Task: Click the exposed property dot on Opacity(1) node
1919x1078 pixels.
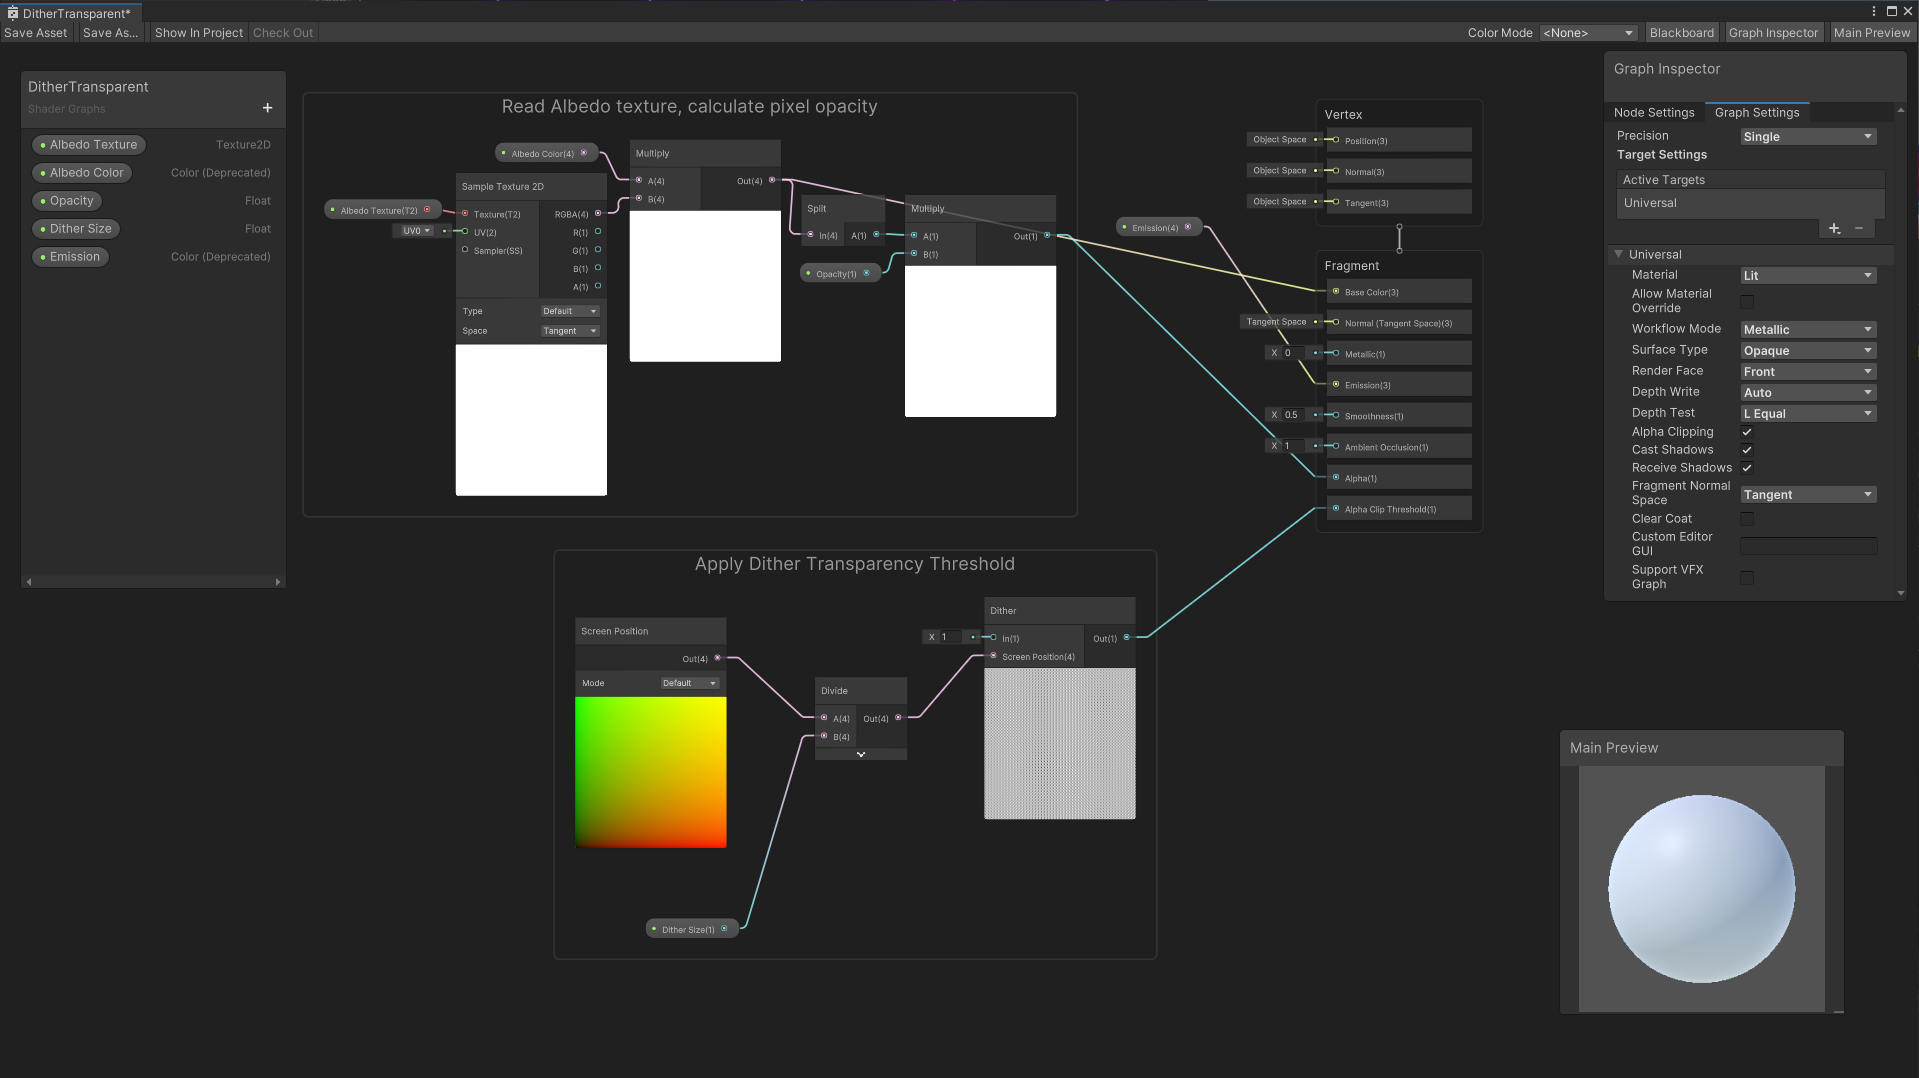Action: [806, 272]
